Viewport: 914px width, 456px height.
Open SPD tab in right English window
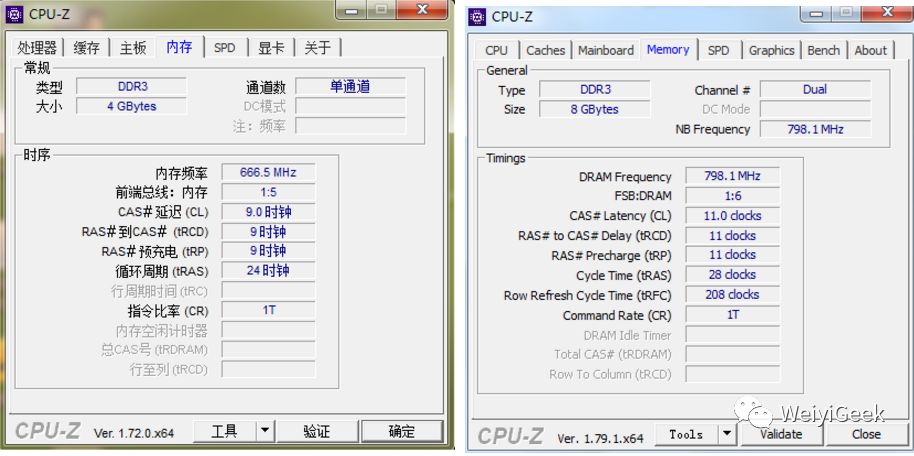tap(718, 50)
